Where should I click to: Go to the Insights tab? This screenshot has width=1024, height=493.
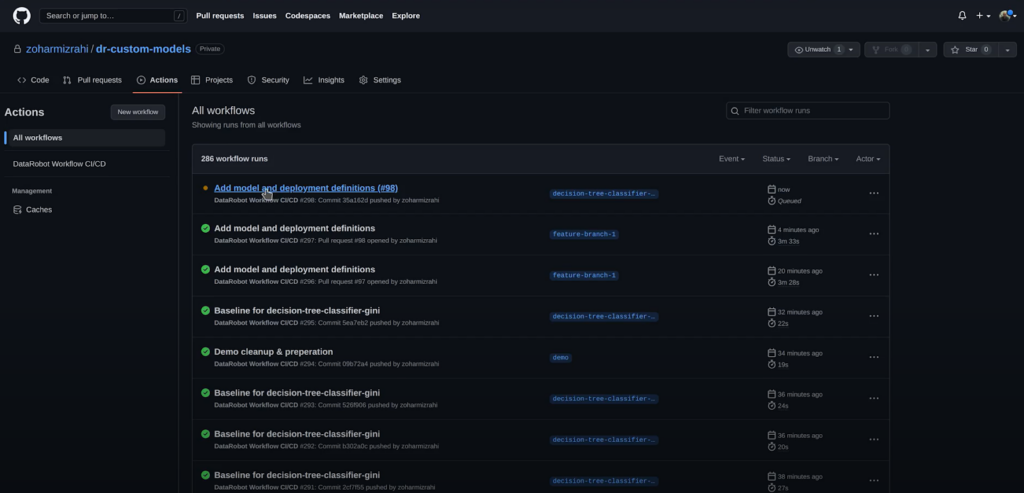pos(324,80)
